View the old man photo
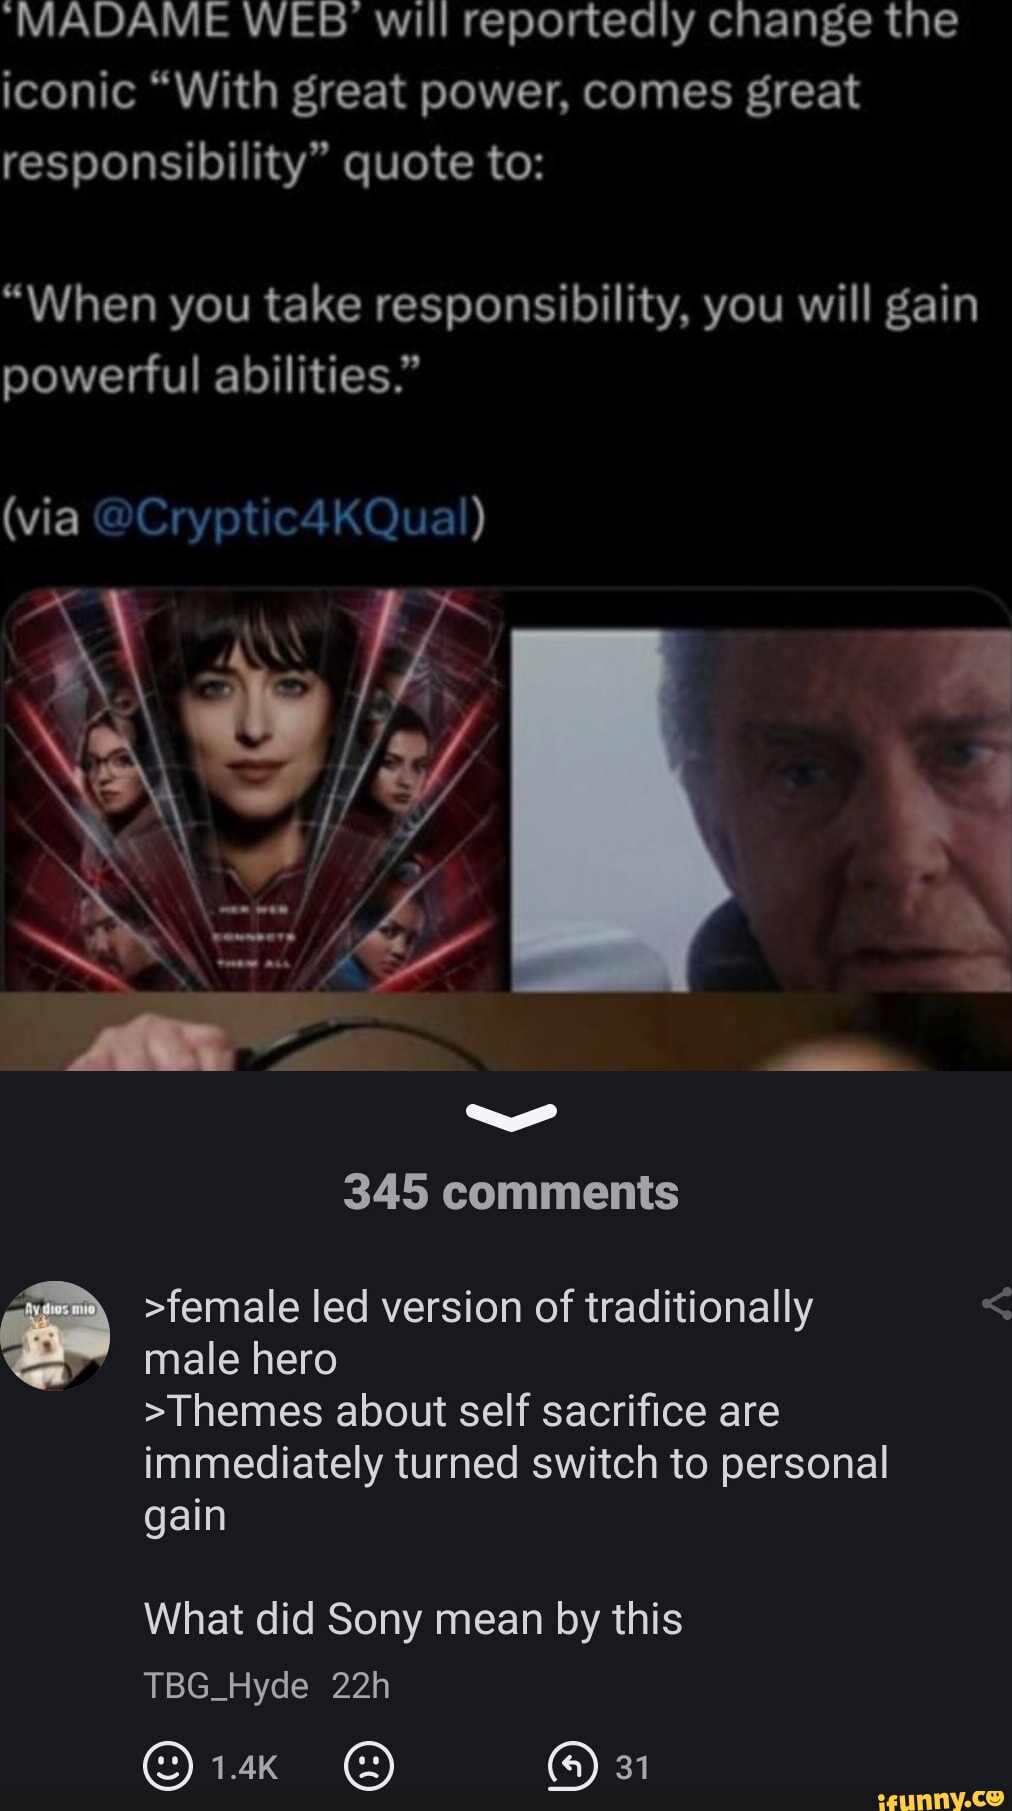 click(762, 810)
